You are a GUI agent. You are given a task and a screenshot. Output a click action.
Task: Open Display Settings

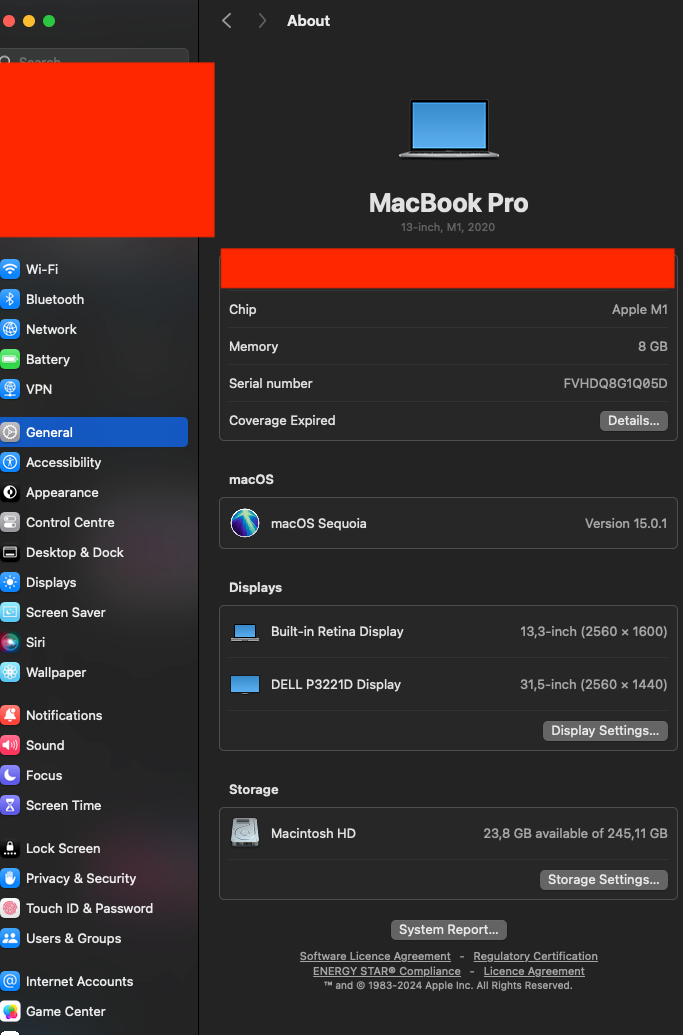(x=605, y=731)
